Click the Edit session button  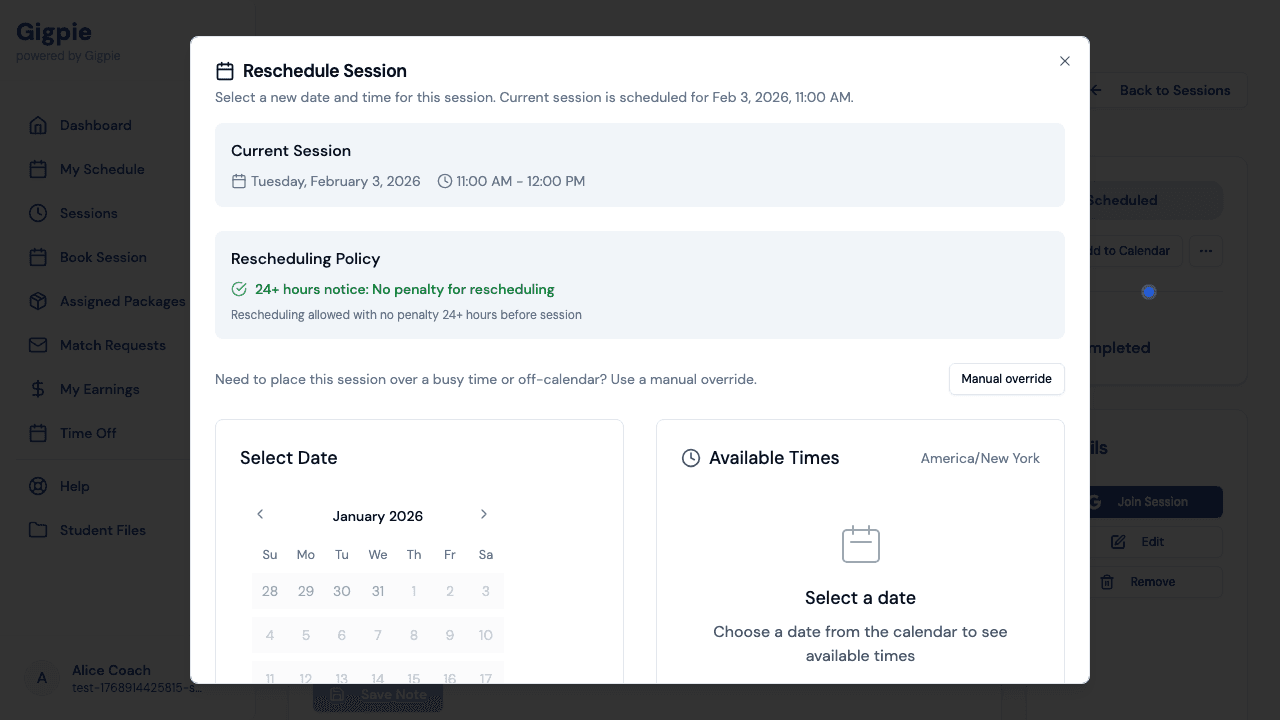pos(1152,542)
